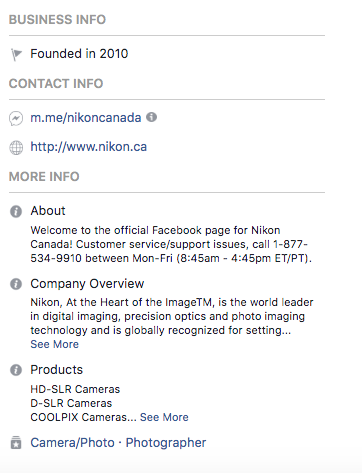Open the http://www.nikon.ca website link
The height and width of the screenshot is (473, 362).
click(x=89, y=147)
